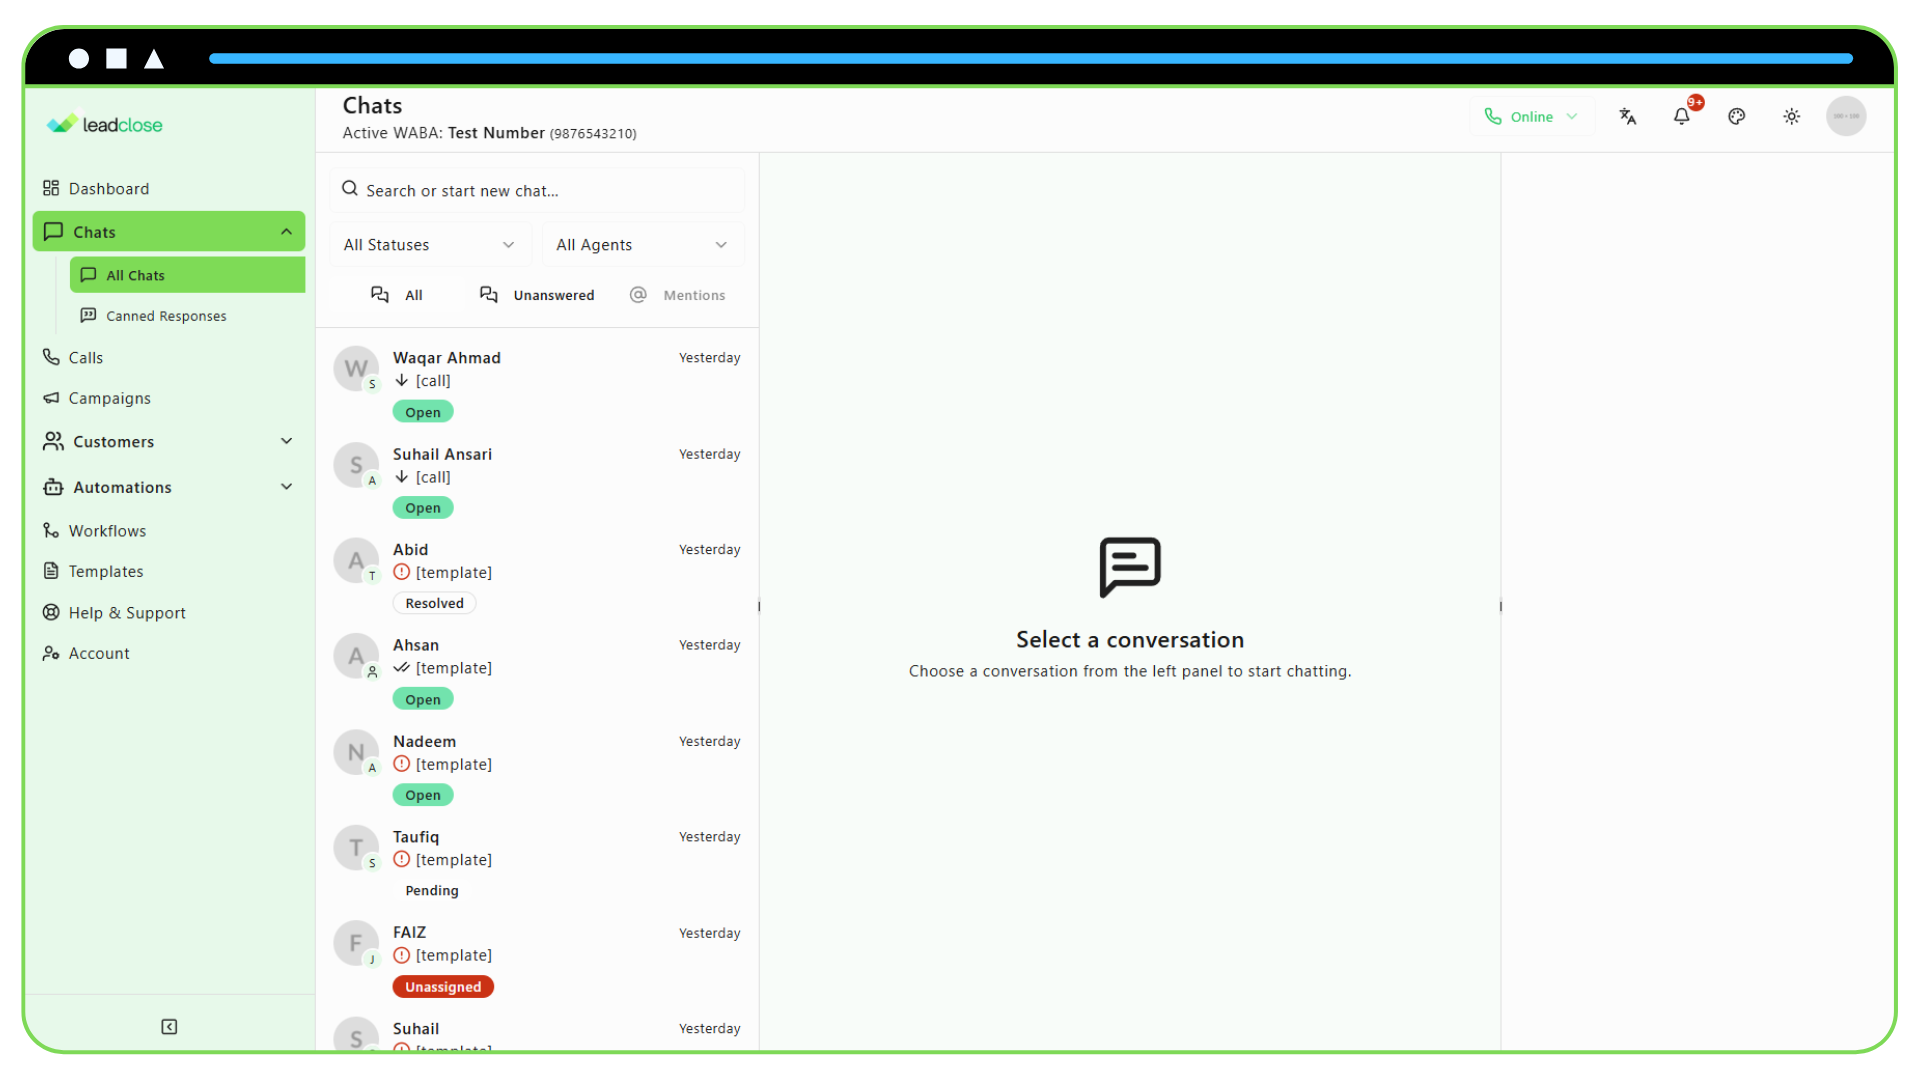Open Campaigns from the left sidebar

[108, 398]
